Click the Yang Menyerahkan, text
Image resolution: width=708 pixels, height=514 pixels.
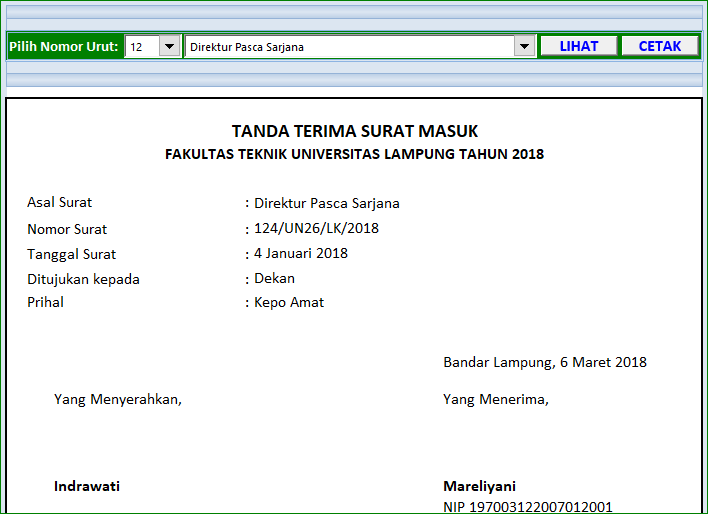[118, 399]
